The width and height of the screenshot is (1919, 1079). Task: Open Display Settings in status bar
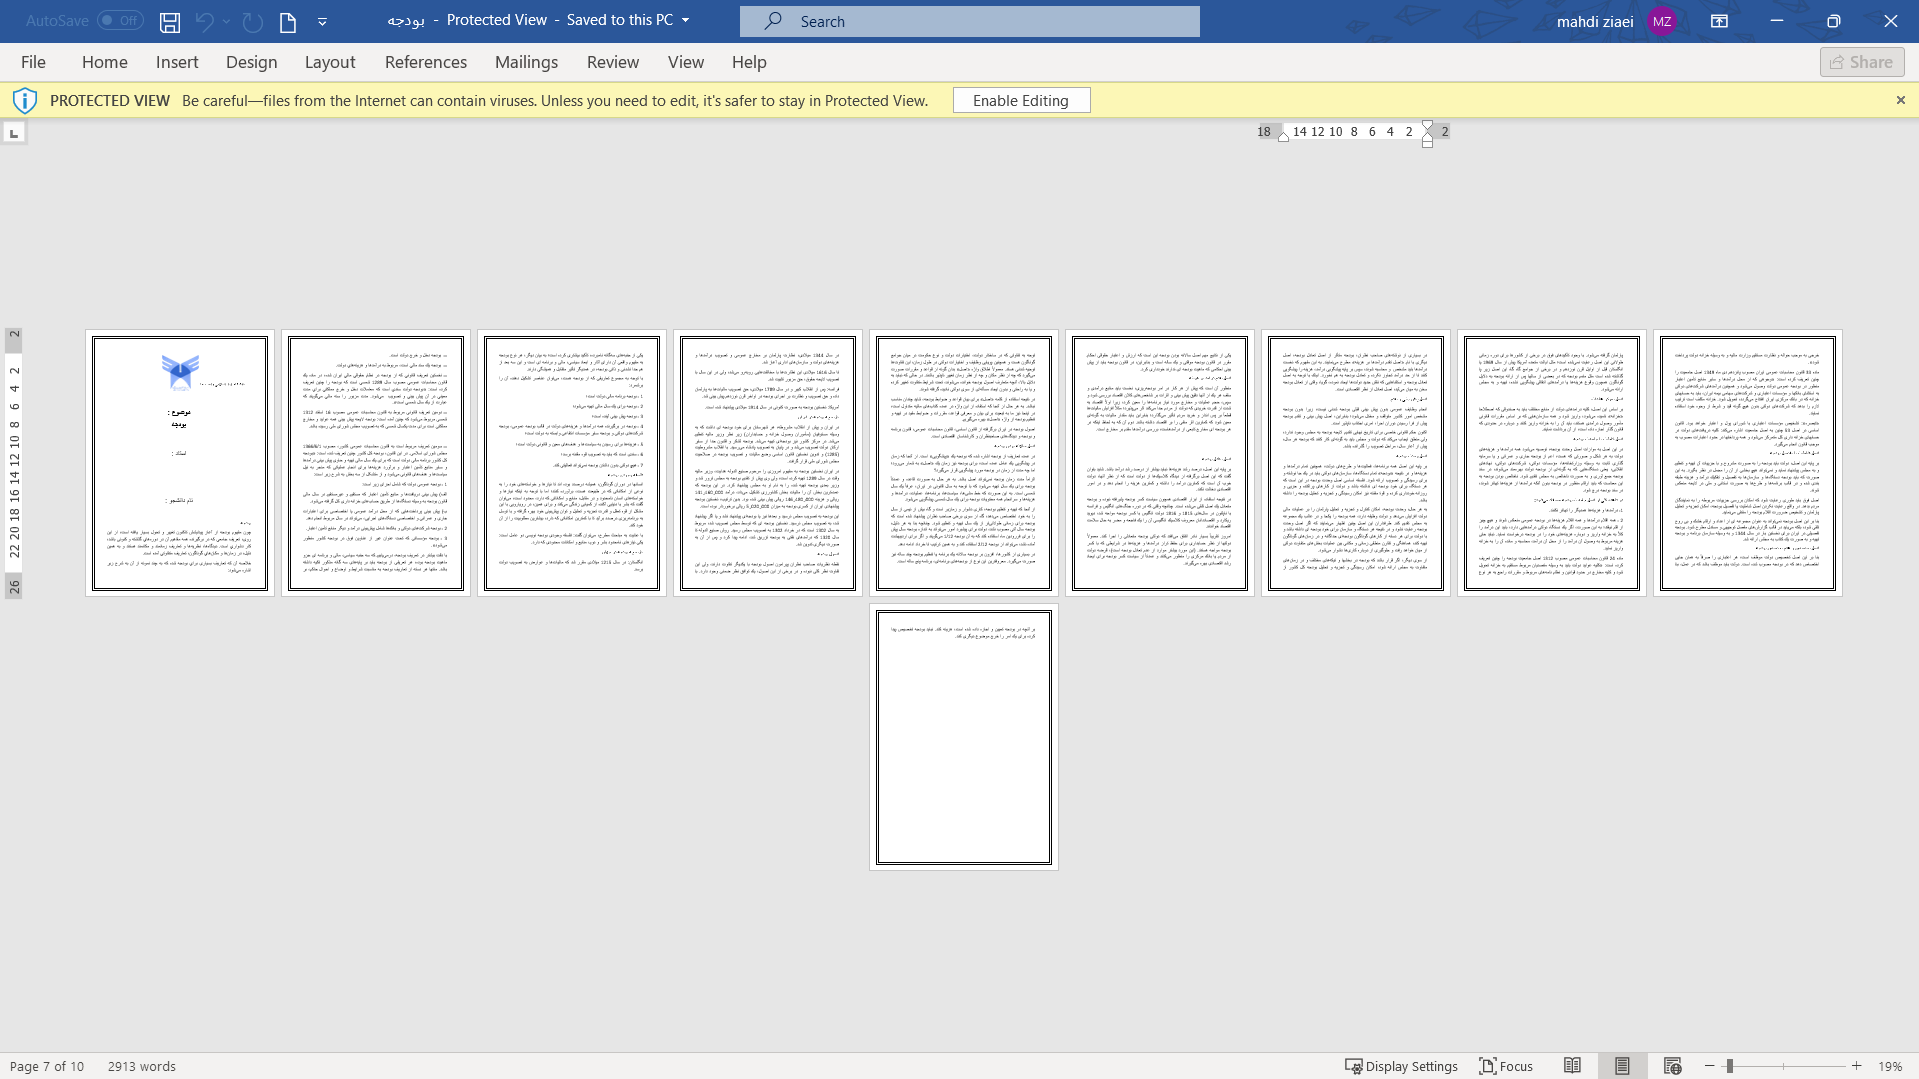pyautogui.click(x=1401, y=1066)
